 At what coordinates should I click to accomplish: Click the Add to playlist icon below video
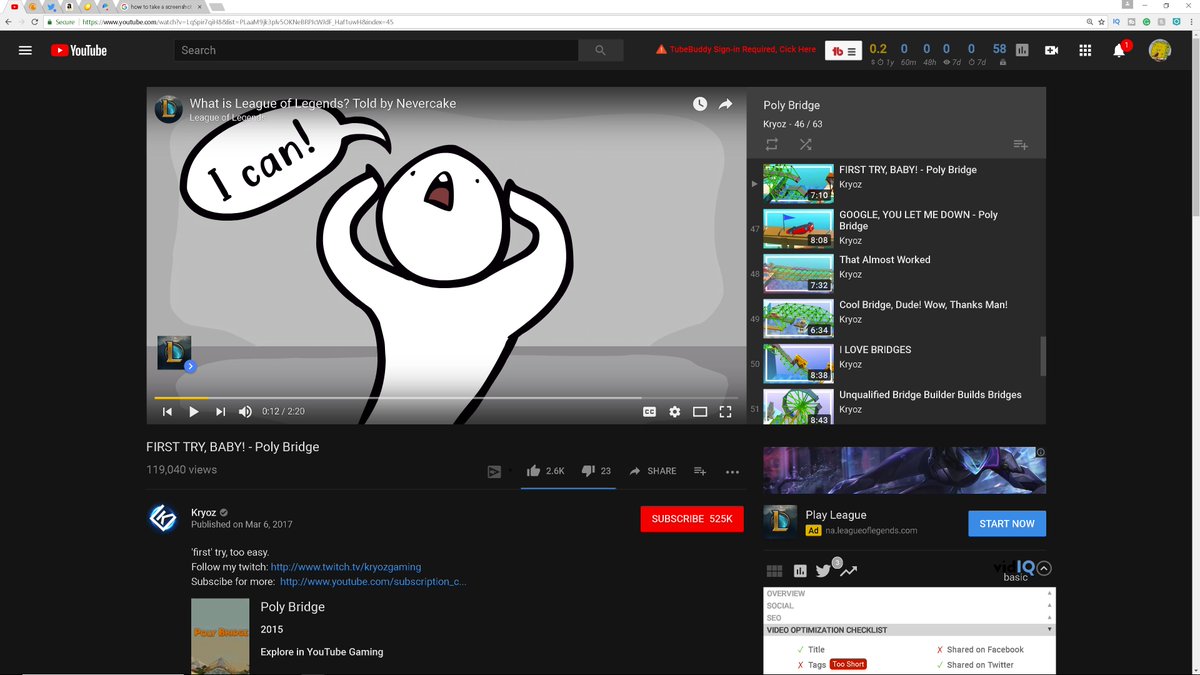[700, 471]
